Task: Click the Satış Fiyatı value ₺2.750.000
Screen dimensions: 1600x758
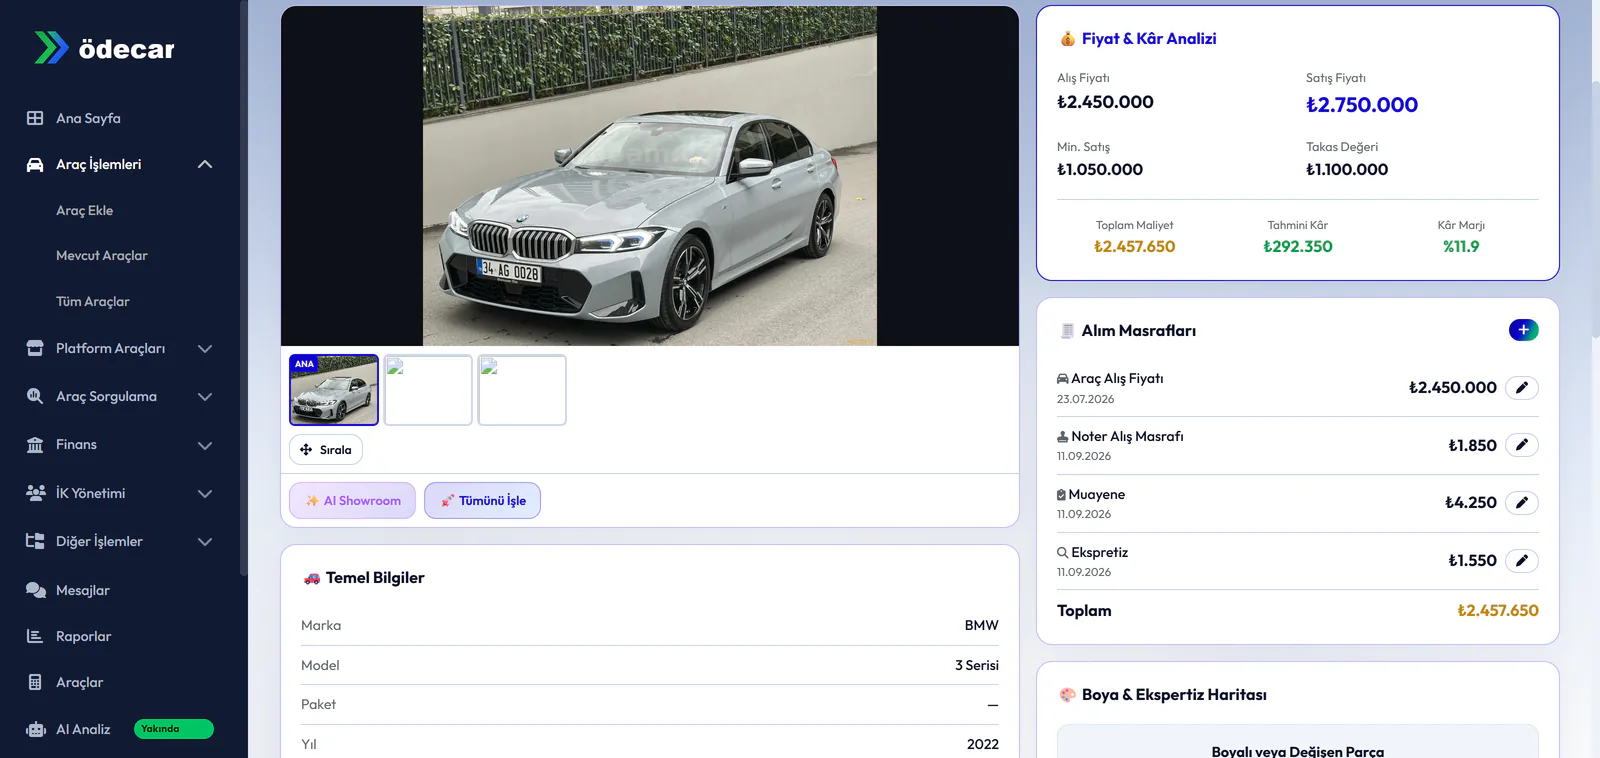Action: 1362,105
